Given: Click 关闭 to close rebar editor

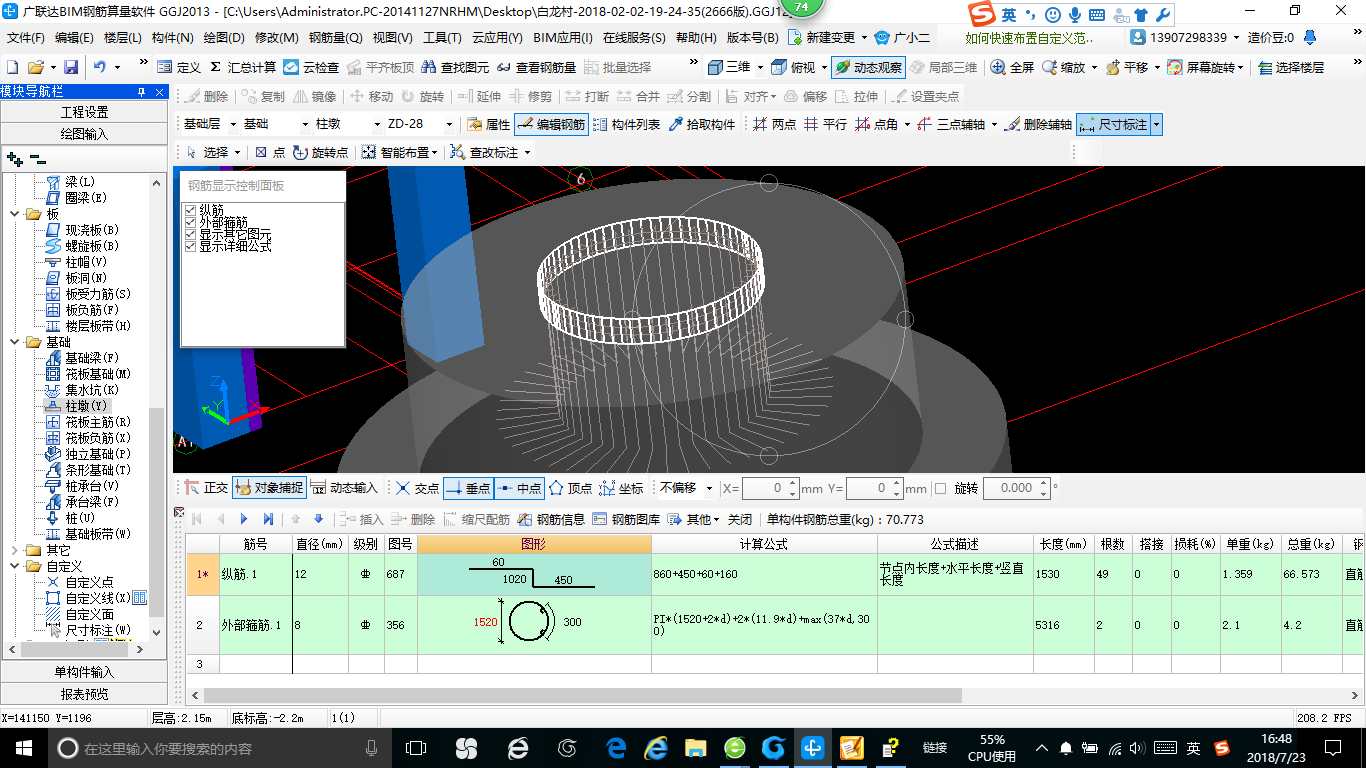Looking at the screenshot, I should point(740,519).
